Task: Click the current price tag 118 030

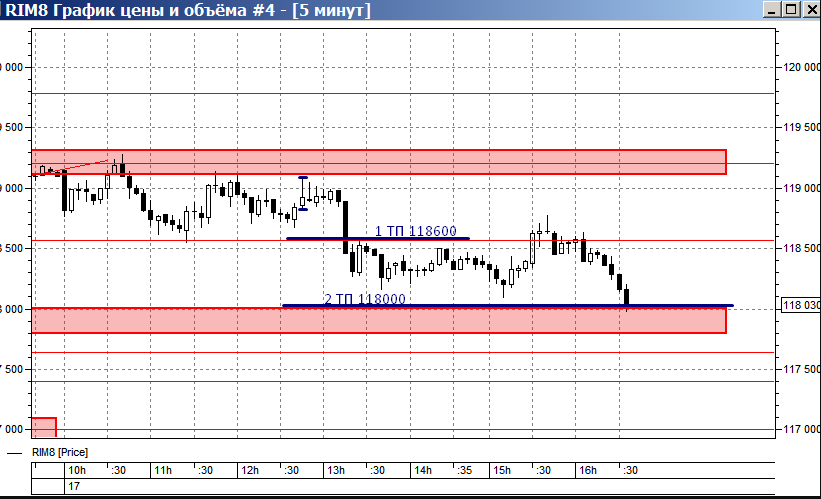Action: click(801, 305)
